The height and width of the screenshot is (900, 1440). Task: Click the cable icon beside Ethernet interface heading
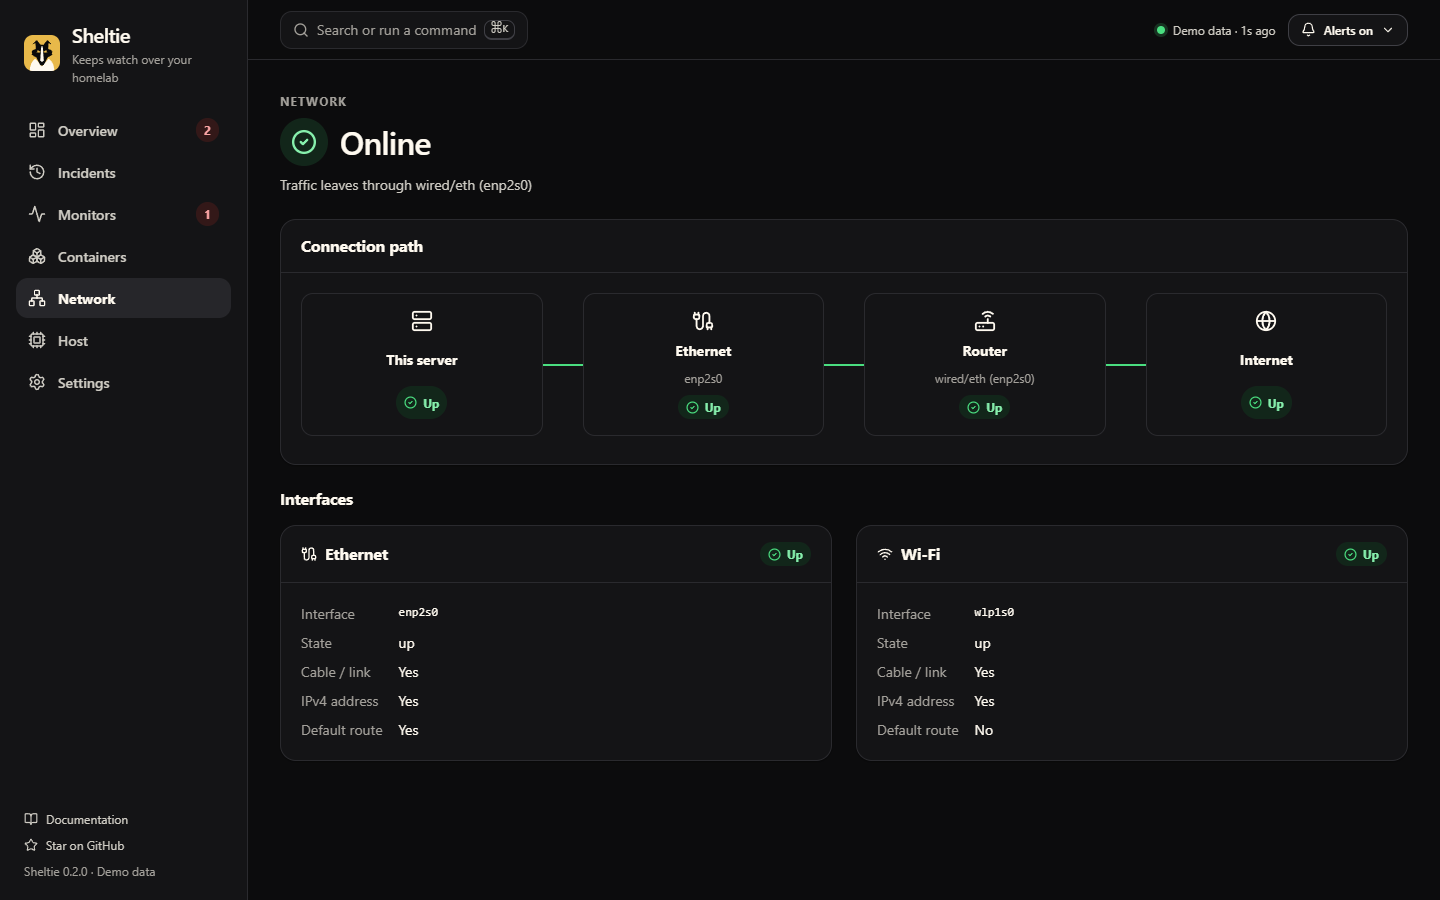coord(309,554)
